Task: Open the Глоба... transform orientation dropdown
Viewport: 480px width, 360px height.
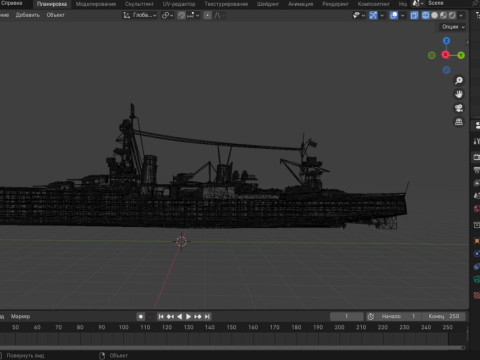Action: click(x=140, y=15)
